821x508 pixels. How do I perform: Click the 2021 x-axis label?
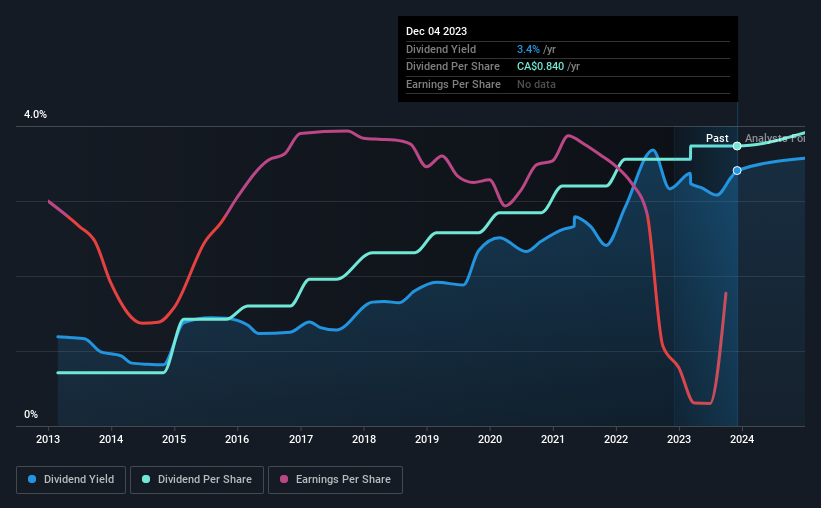pyautogui.click(x=553, y=439)
